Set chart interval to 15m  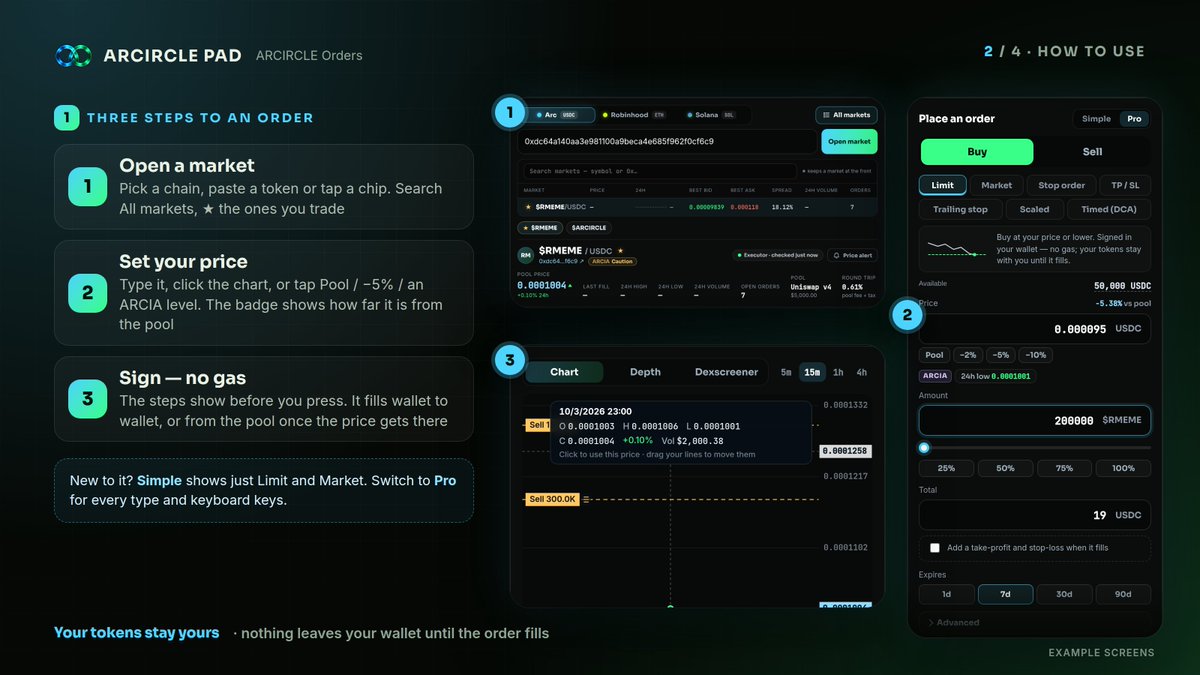pyautogui.click(x=812, y=372)
